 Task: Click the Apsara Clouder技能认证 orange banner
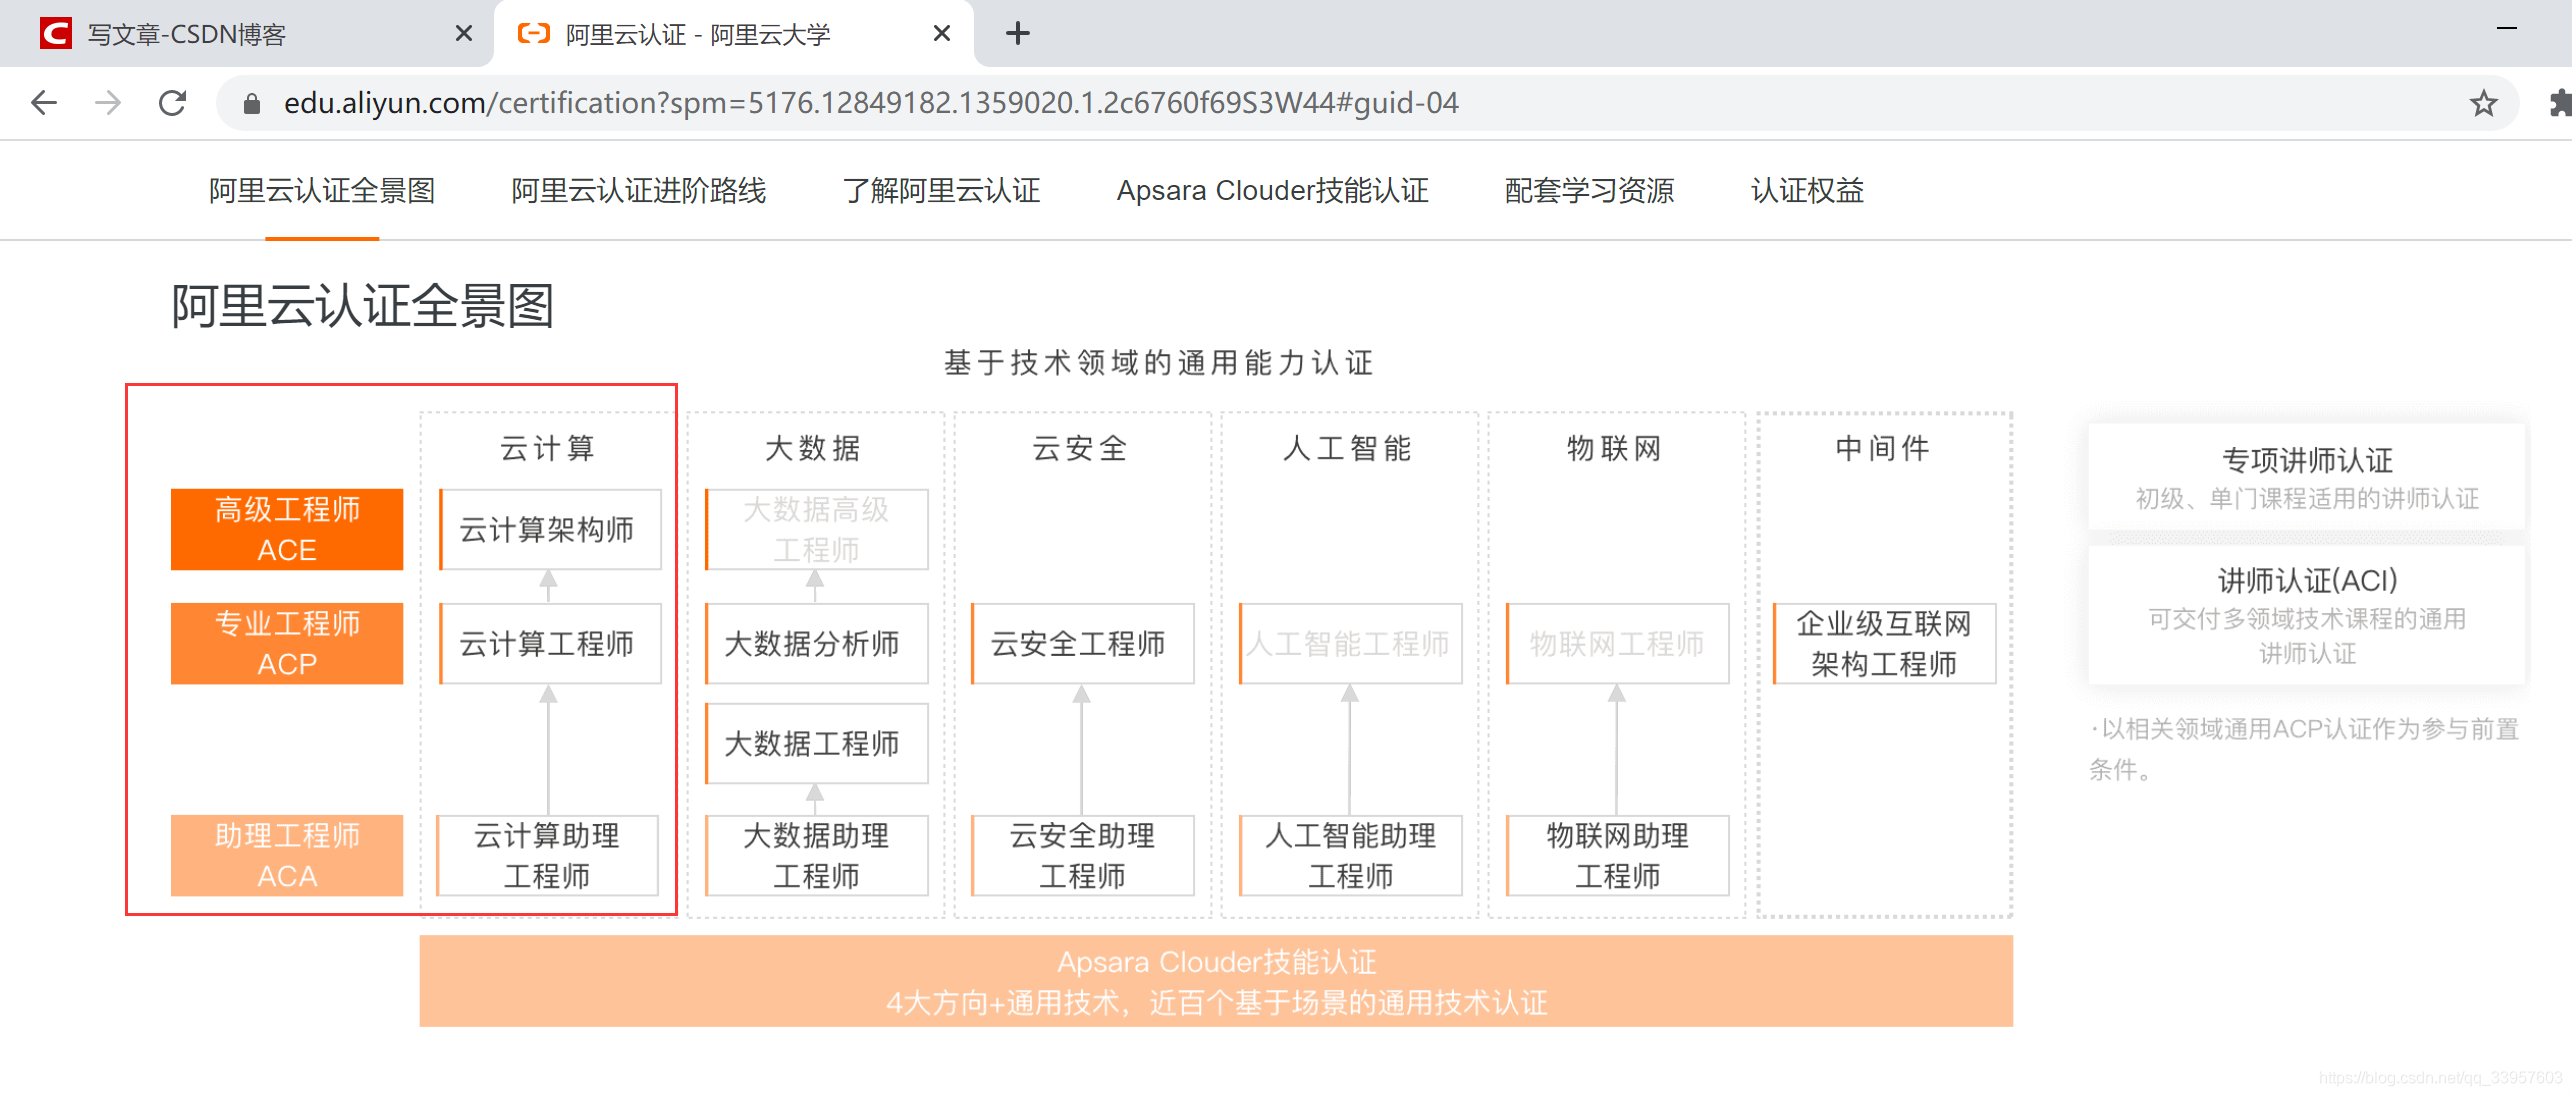pos(1216,981)
